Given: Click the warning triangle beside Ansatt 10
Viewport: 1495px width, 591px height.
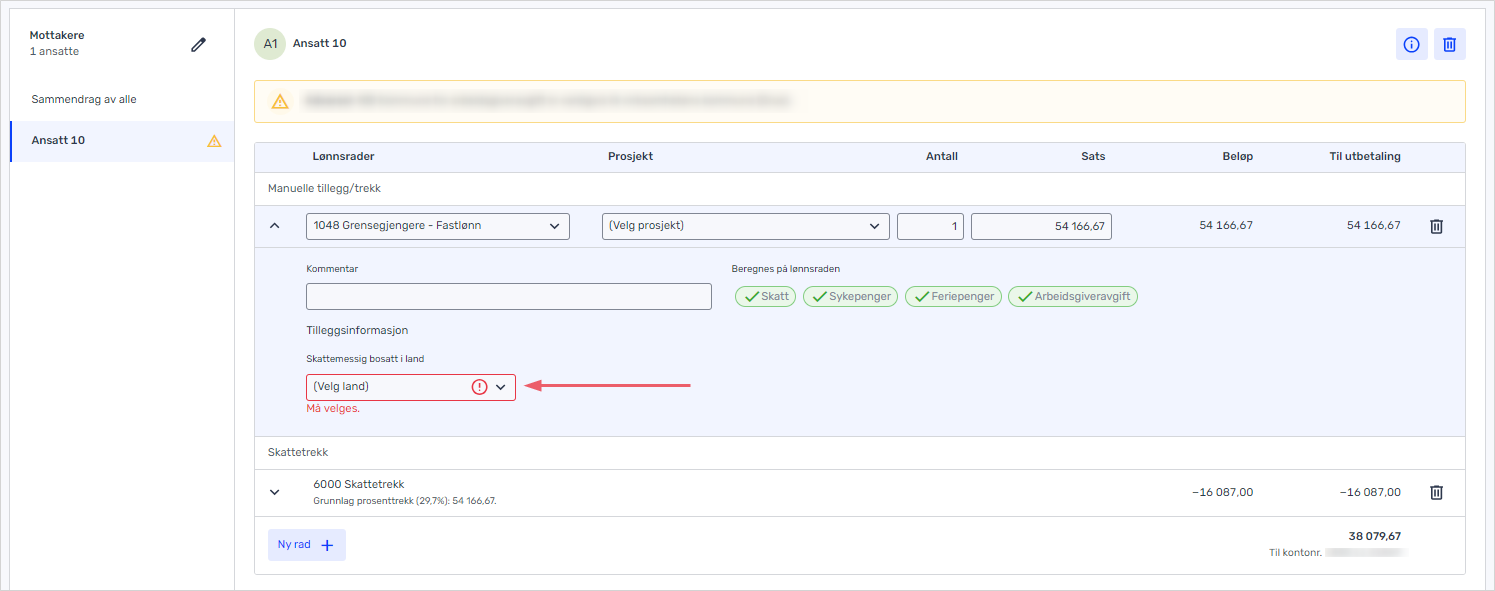Looking at the screenshot, I should tap(214, 141).
